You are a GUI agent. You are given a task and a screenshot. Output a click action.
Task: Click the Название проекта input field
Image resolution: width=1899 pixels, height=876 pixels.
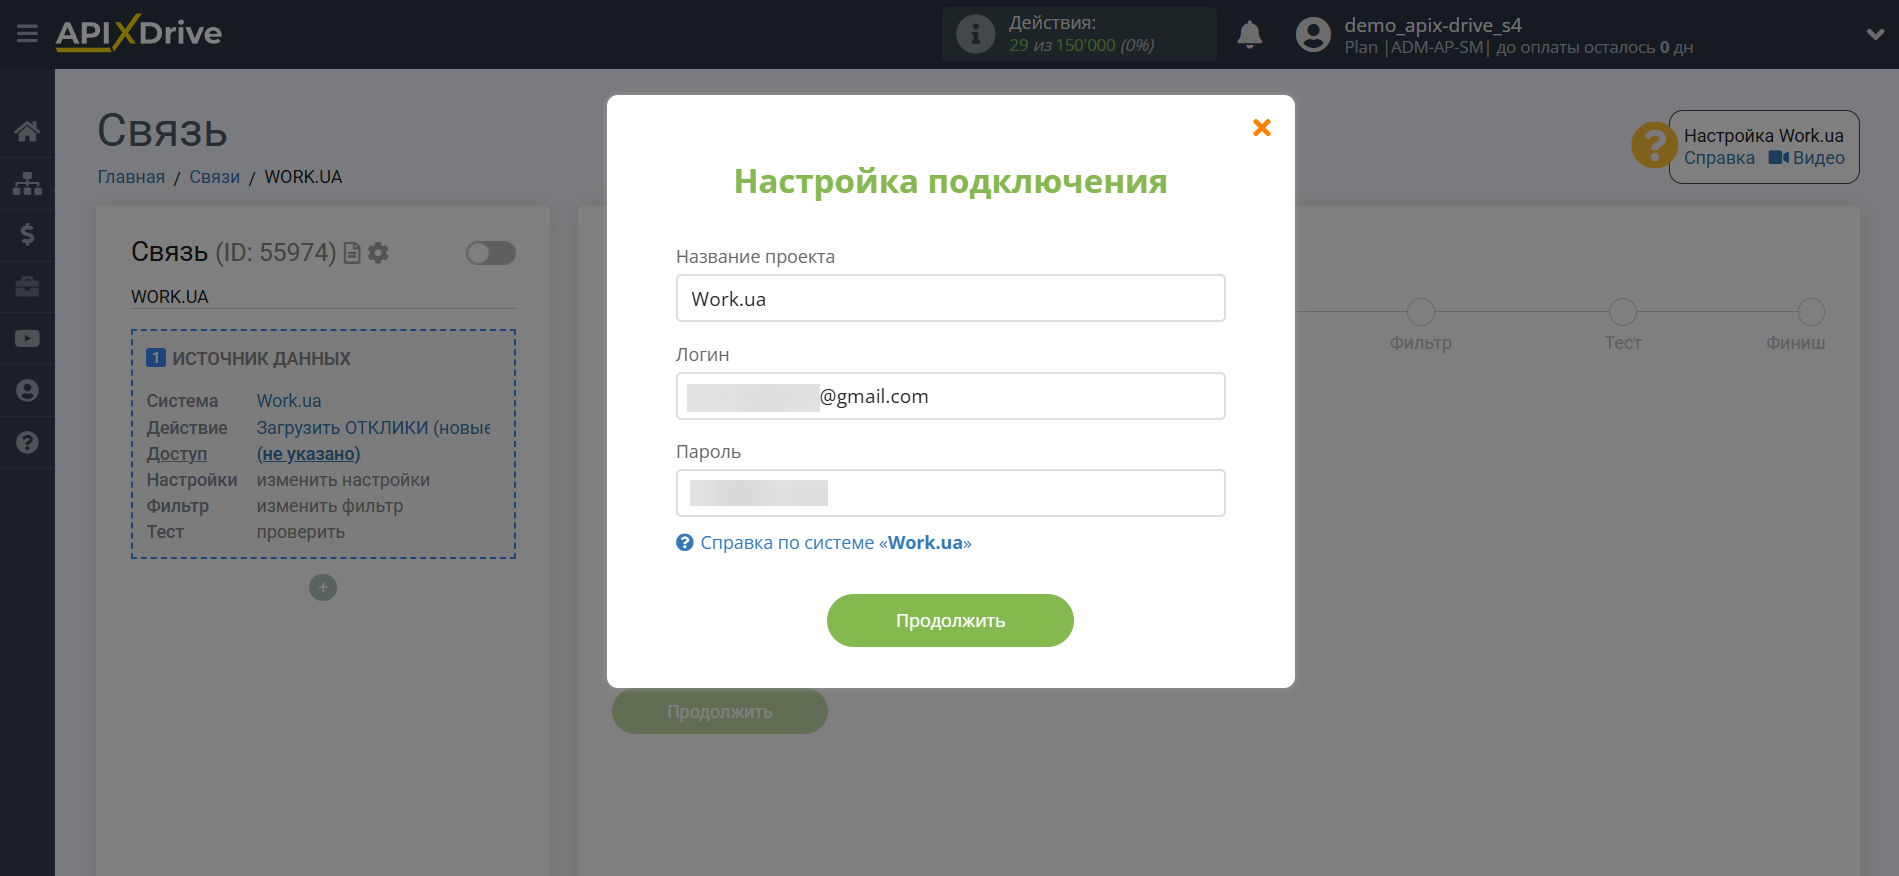point(950,299)
